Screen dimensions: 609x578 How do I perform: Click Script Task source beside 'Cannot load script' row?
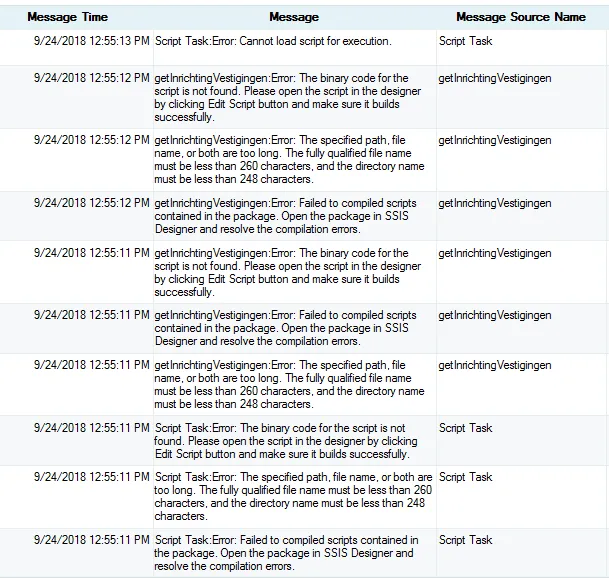click(x=465, y=41)
